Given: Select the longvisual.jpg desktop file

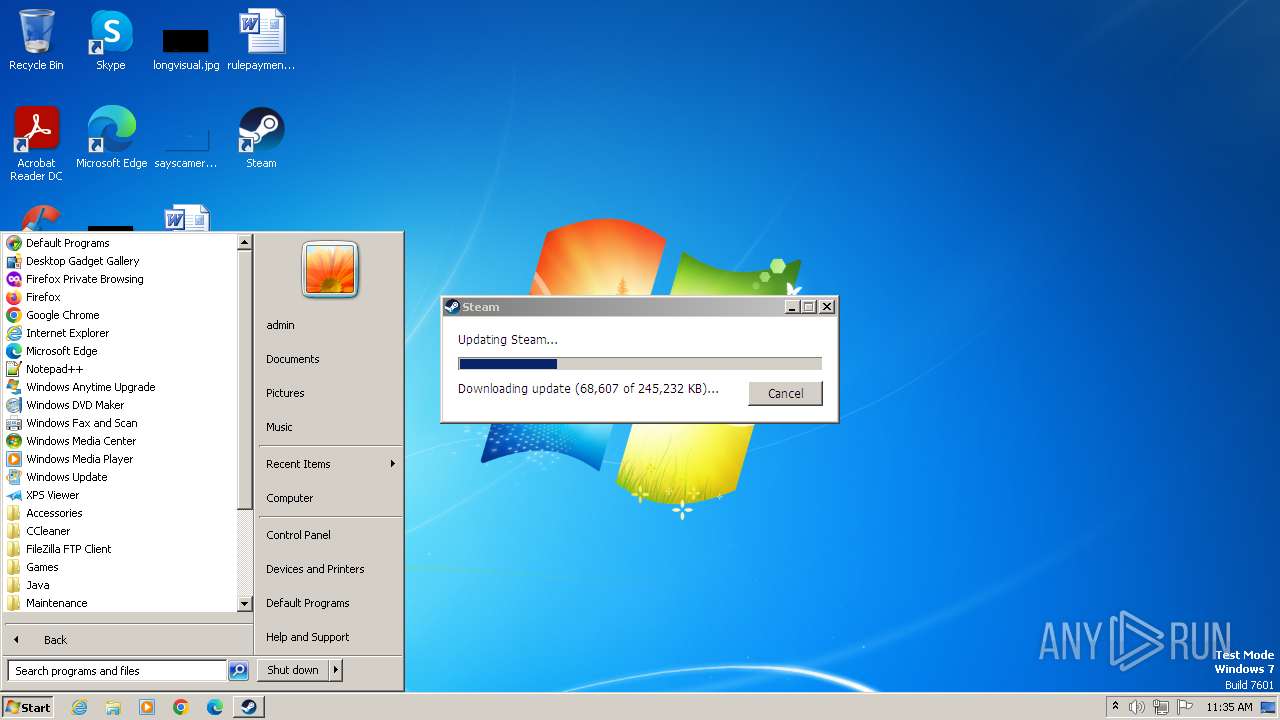Looking at the screenshot, I should point(186,48).
